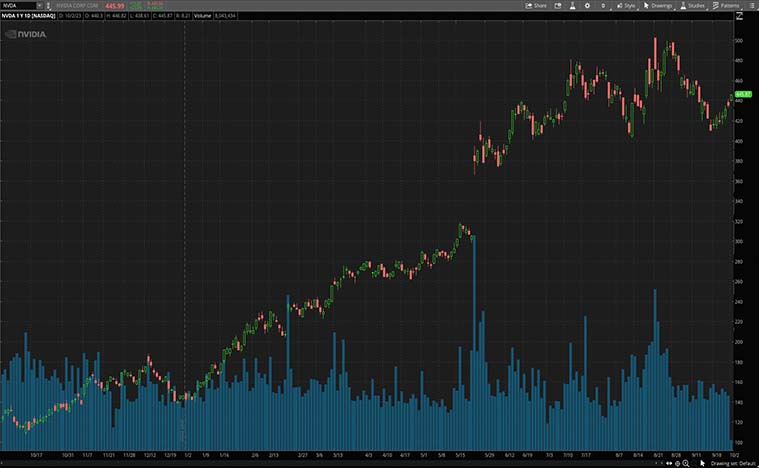
Task: Click the crosshair pan icon at bottom
Action: coord(677,463)
